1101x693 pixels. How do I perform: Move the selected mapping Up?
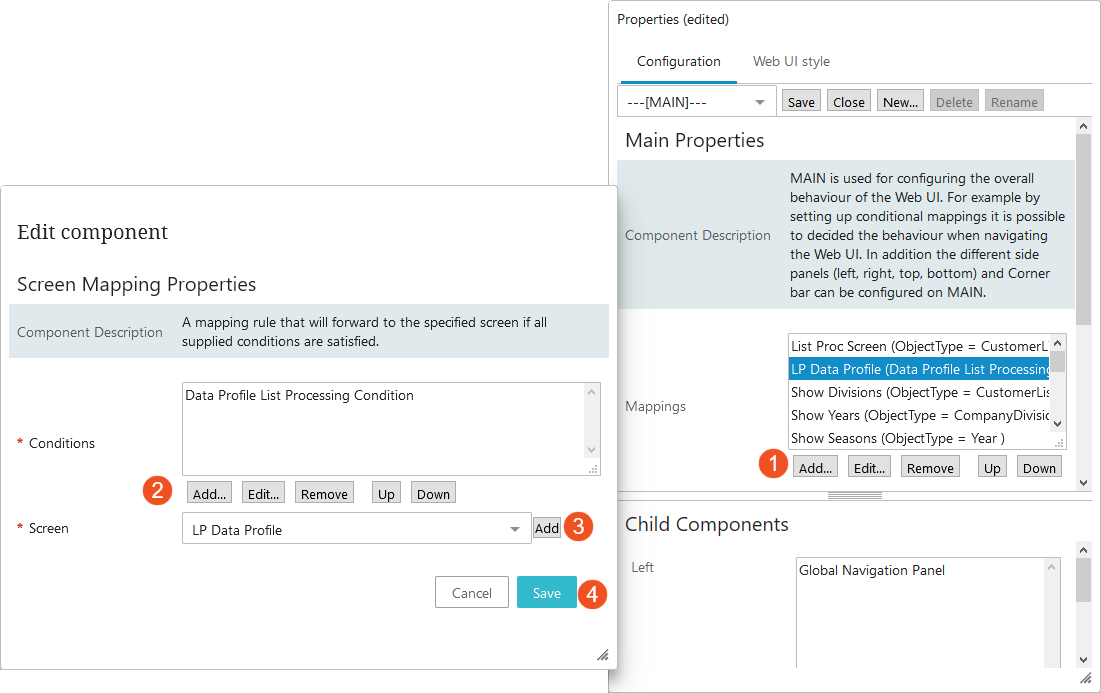pyautogui.click(x=991, y=467)
